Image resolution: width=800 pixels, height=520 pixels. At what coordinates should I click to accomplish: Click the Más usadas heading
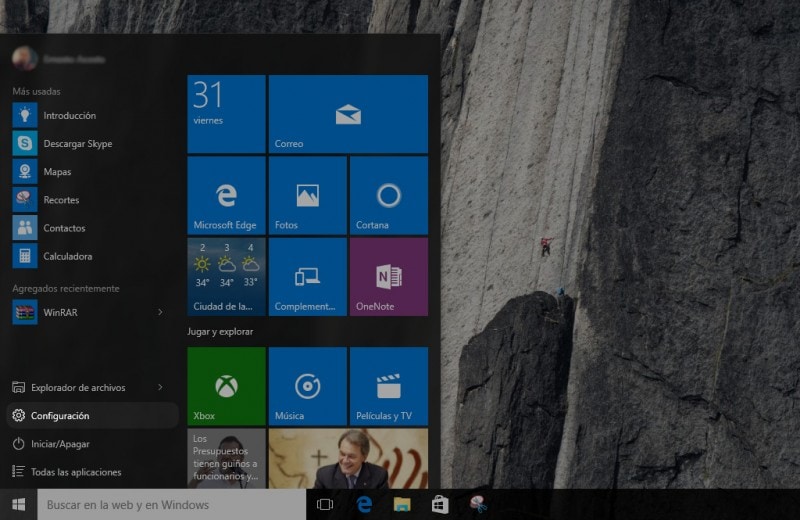(36, 91)
